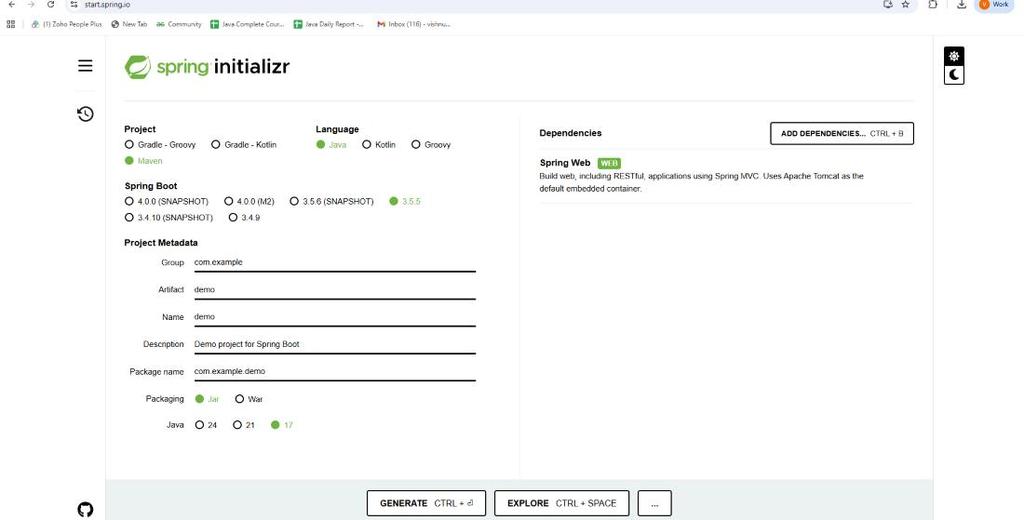Click the Name input field
Viewport: 1024px width, 520px height.
(x=334, y=317)
